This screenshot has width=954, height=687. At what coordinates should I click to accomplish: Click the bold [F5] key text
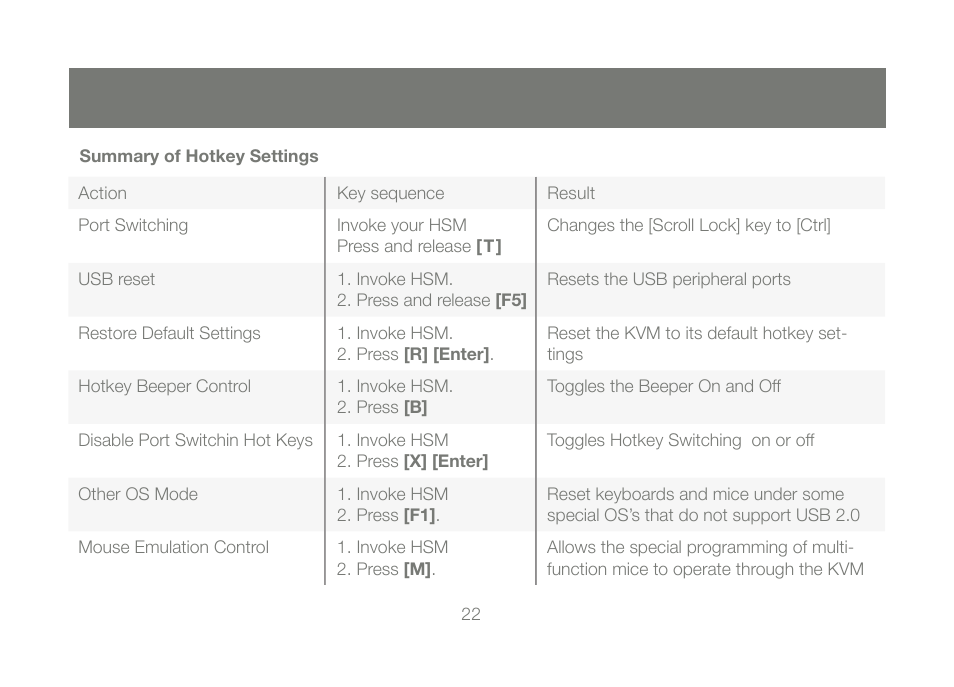tap(511, 301)
